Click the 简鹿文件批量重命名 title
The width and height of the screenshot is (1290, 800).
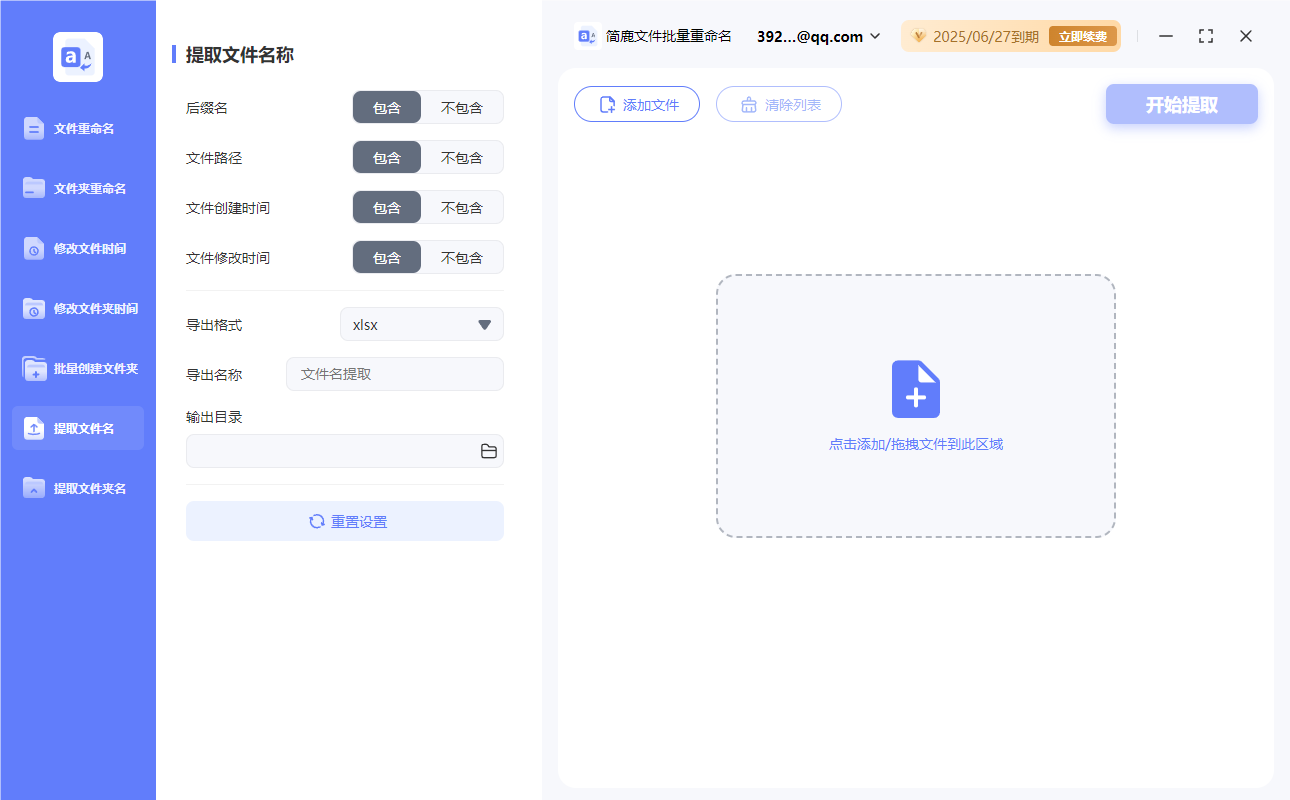[665, 36]
